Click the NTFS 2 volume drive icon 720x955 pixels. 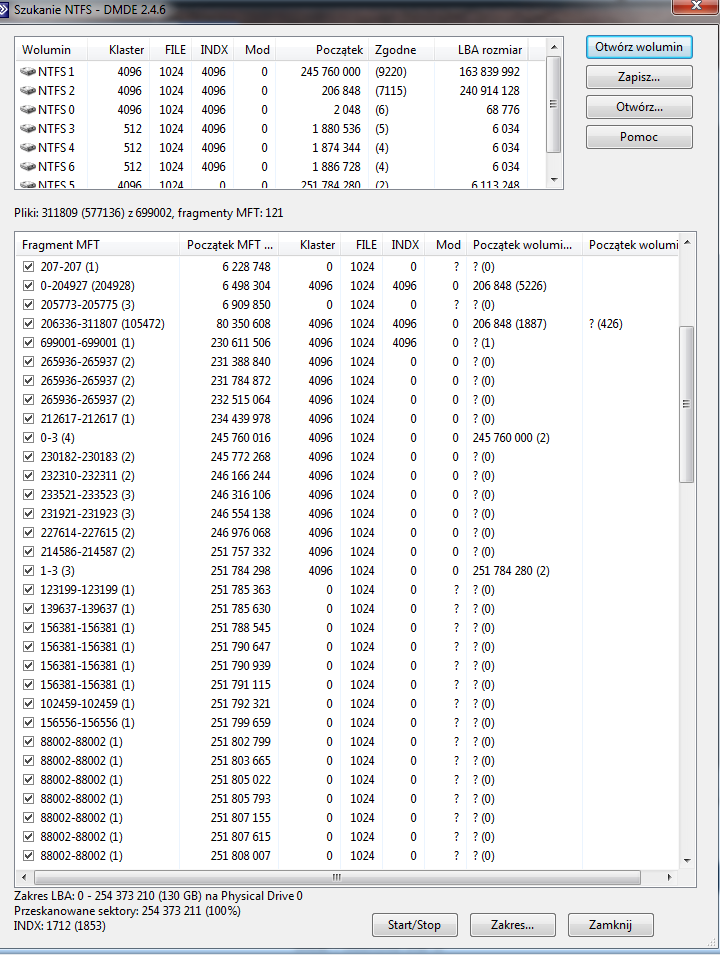(x=28, y=91)
